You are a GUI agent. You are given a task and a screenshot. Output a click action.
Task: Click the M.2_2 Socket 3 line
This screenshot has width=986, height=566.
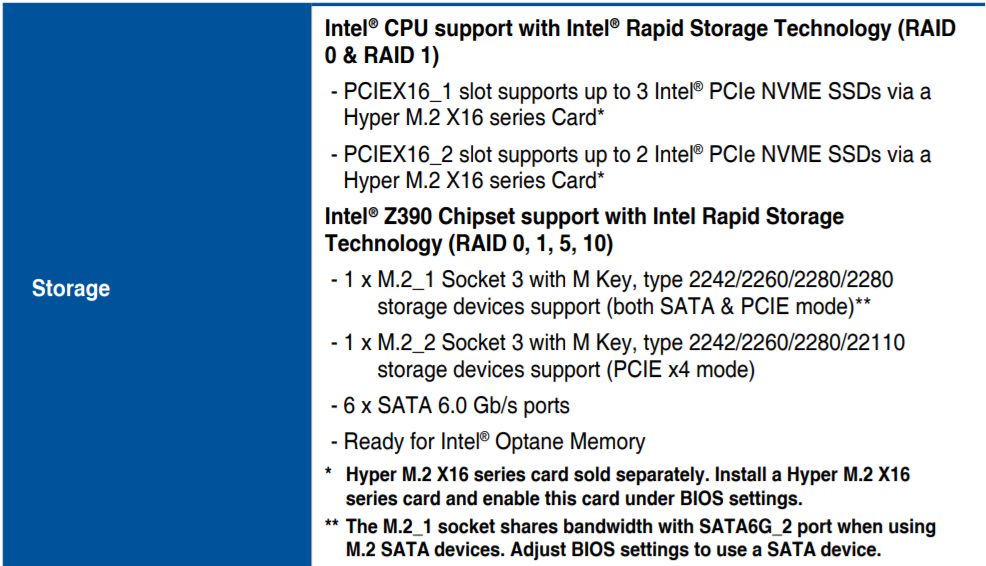[618, 356]
